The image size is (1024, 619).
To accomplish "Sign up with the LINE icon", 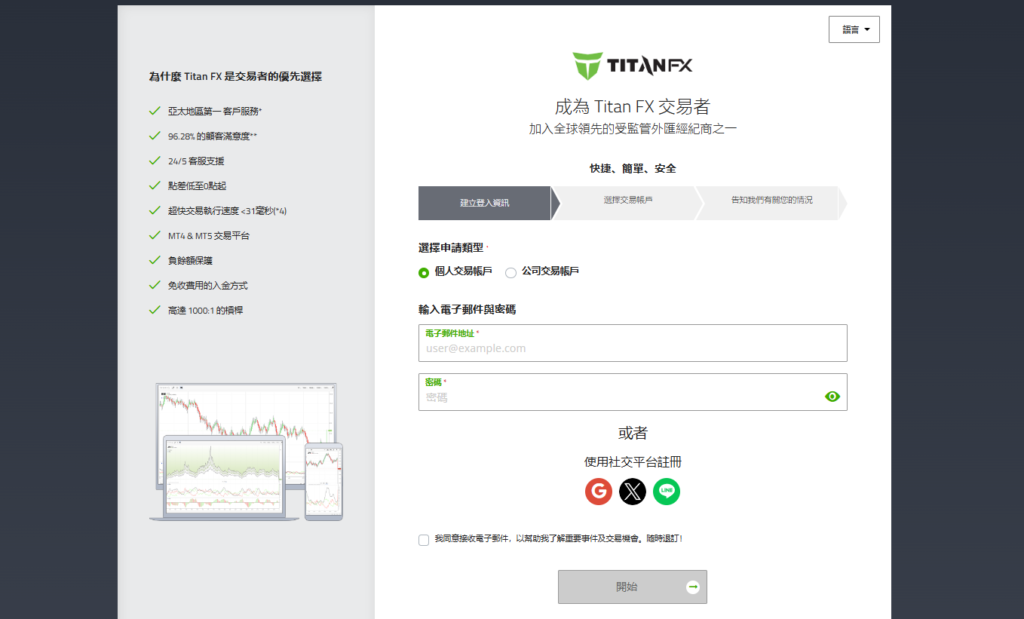I will tap(666, 492).
